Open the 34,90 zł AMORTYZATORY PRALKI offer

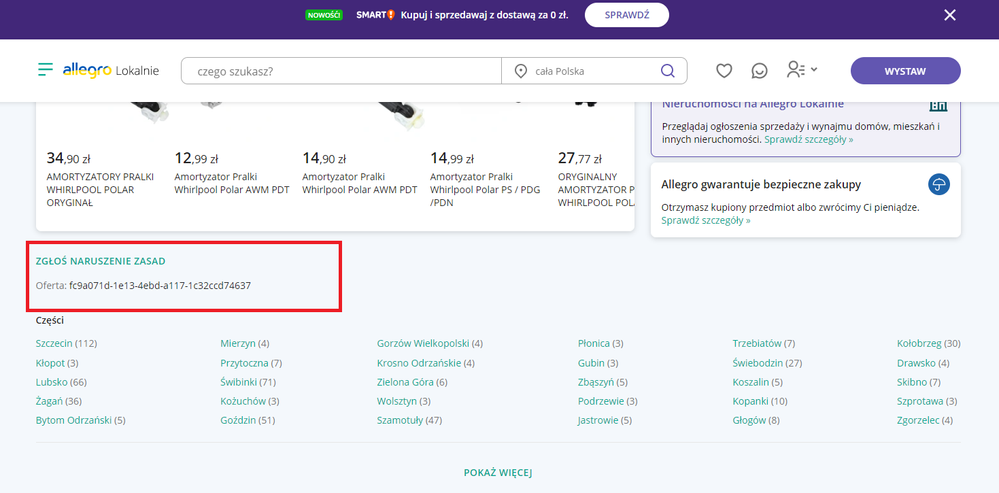tap(101, 179)
